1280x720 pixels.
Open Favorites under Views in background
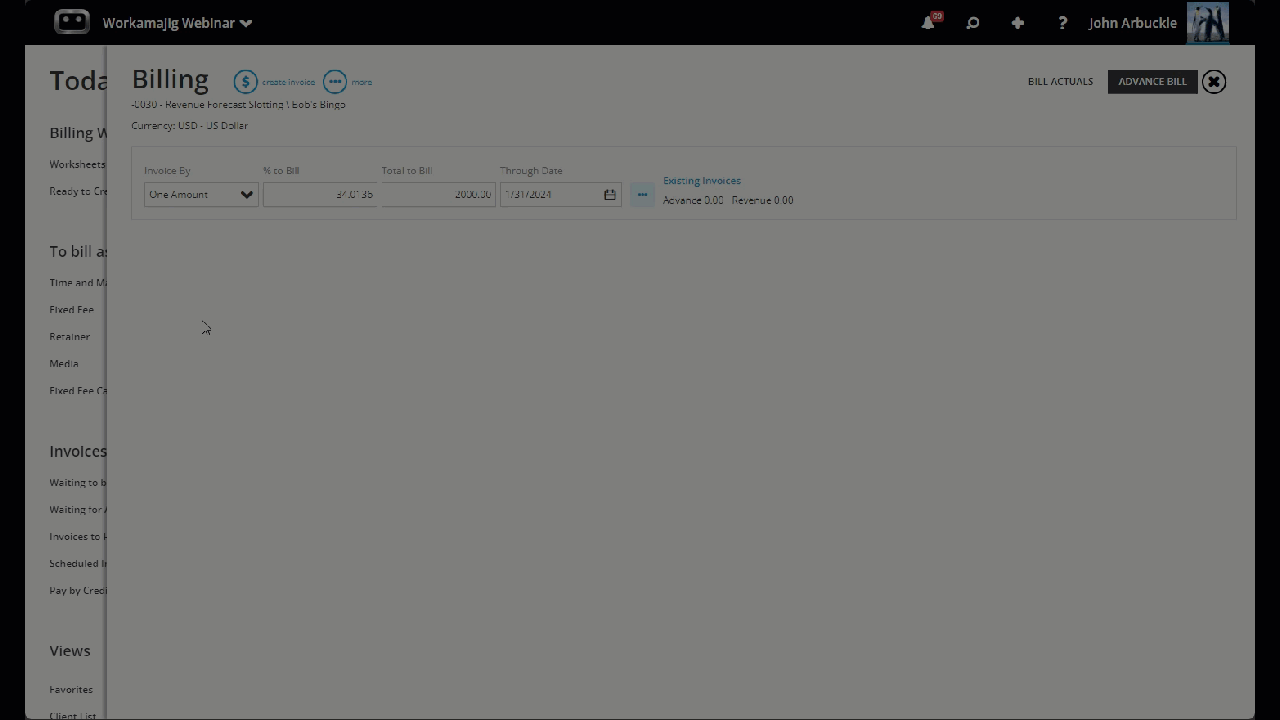click(71, 690)
